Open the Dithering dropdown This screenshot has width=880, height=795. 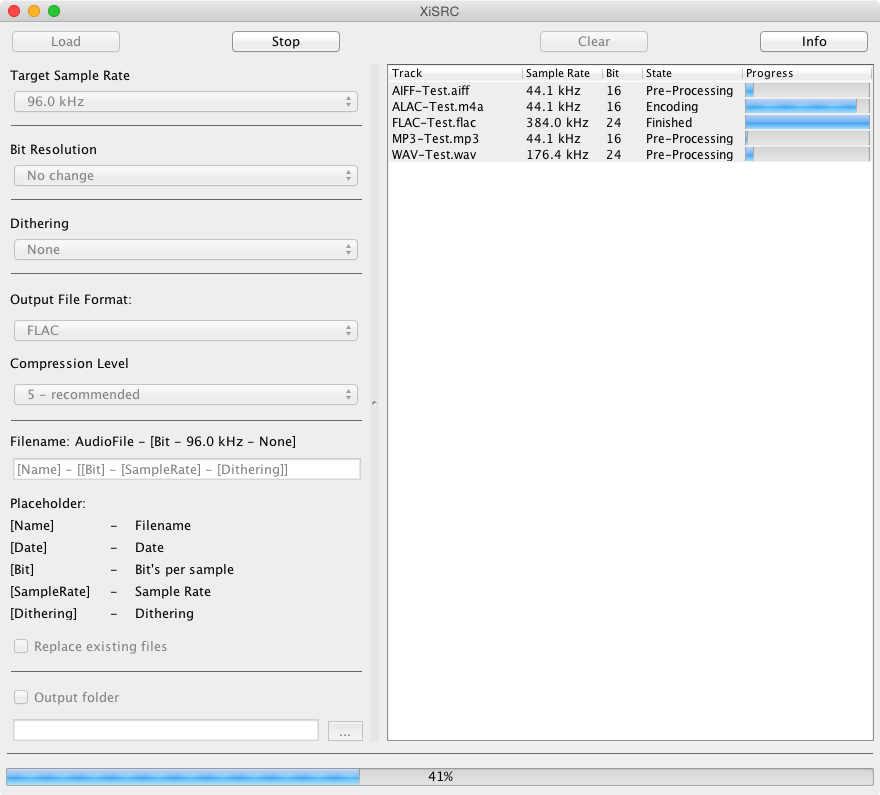pyautogui.click(x=186, y=250)
